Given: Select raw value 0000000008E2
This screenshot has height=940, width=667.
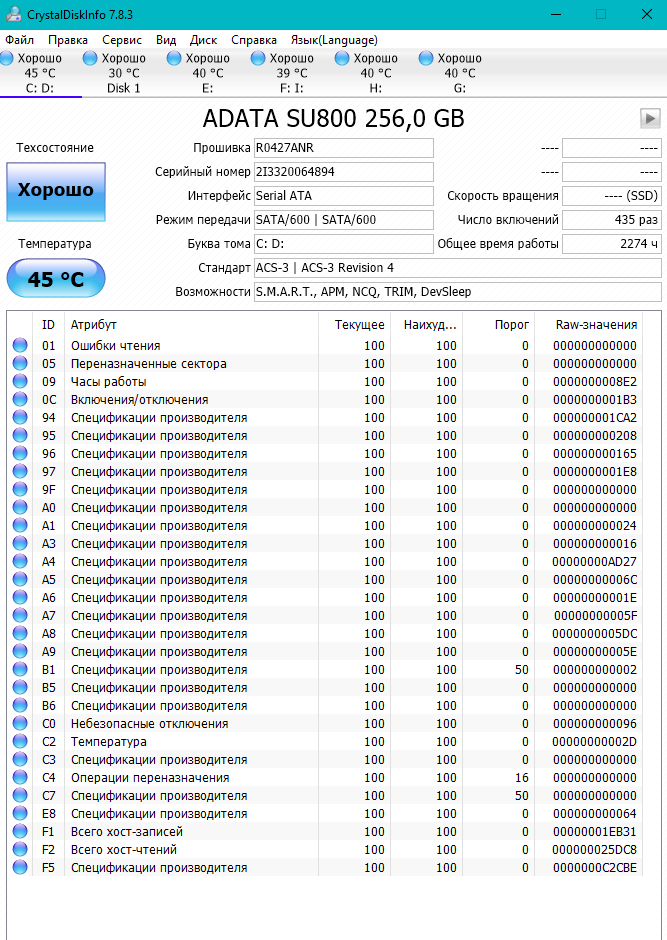Looking at the screenshot, I should point(594,382).
